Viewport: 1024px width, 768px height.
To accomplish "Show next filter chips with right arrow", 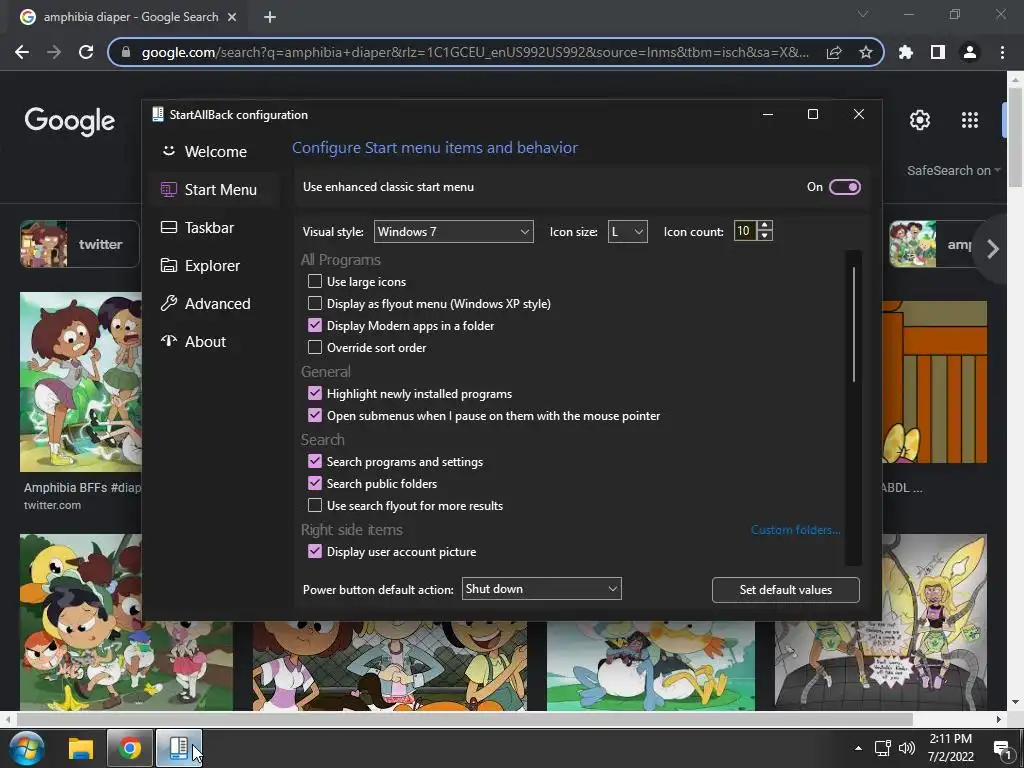I will tap(992, 249).
